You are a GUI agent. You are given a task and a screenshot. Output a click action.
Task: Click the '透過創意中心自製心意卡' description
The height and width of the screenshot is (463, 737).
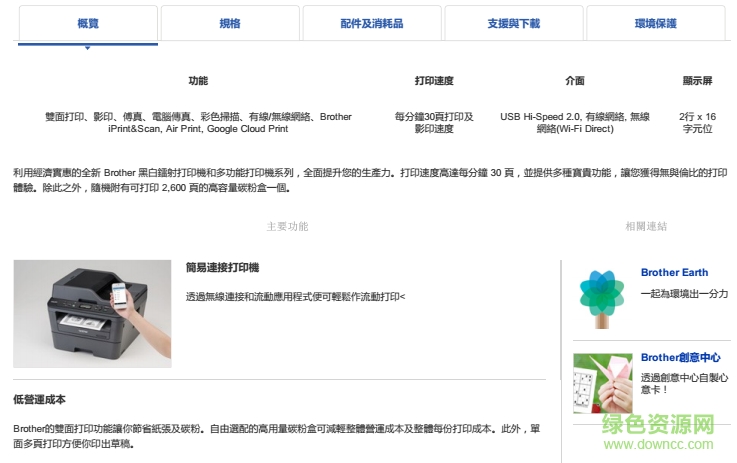tap(684, 384)
